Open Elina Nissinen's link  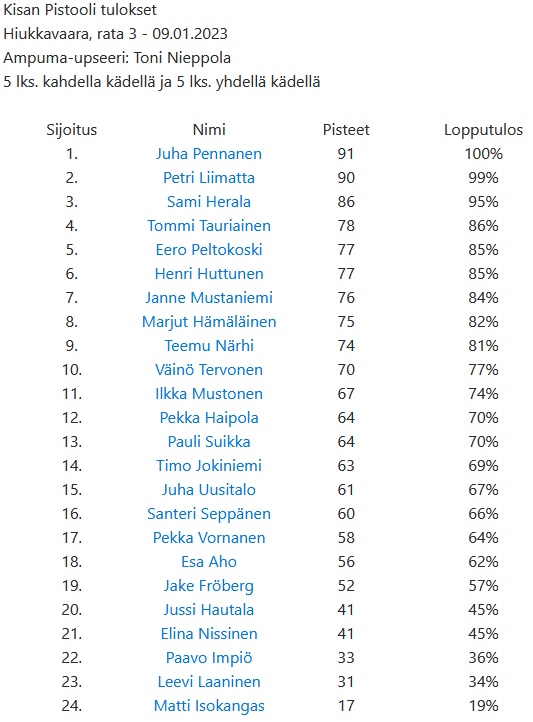click(x=209, y=634)
